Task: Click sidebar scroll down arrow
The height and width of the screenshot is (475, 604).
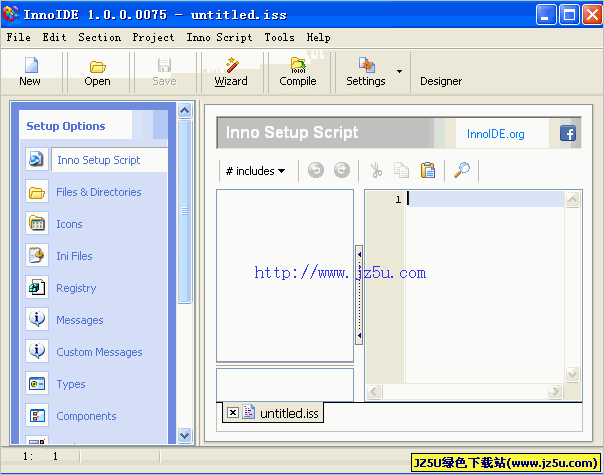Action: [x=185, y=435]
